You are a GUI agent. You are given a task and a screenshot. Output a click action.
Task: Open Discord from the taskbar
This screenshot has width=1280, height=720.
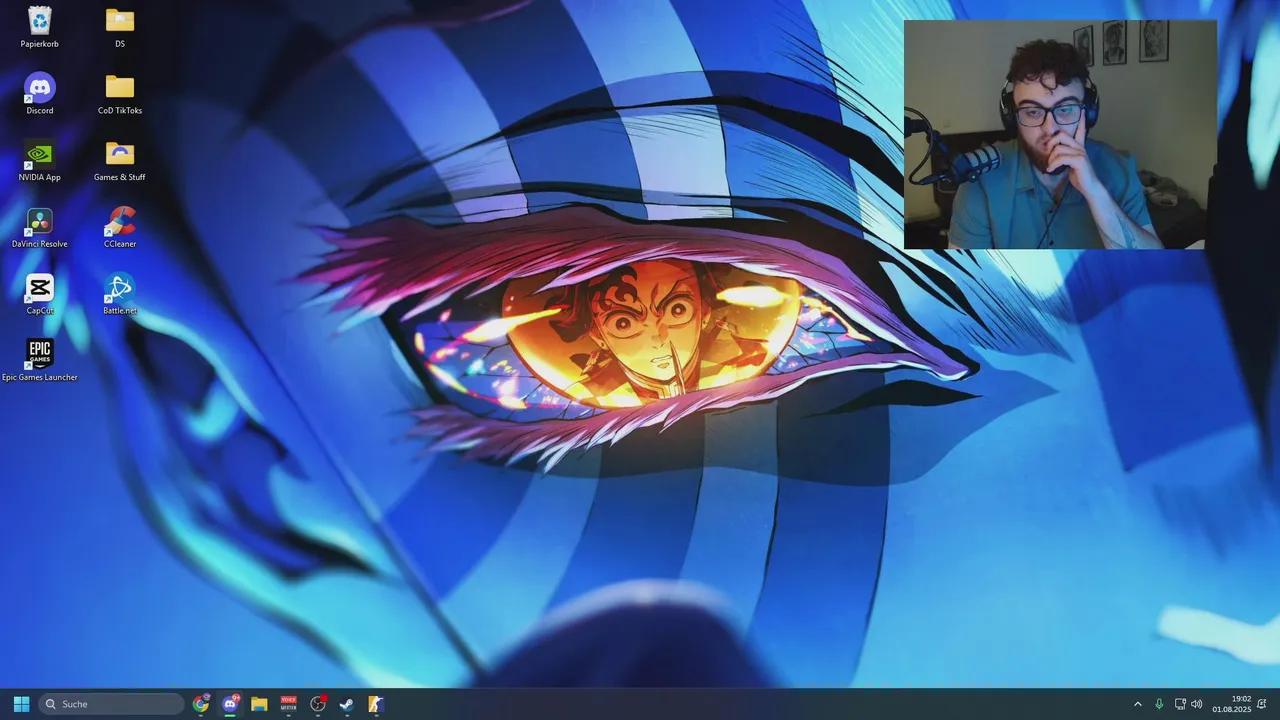tap(230, 704)
